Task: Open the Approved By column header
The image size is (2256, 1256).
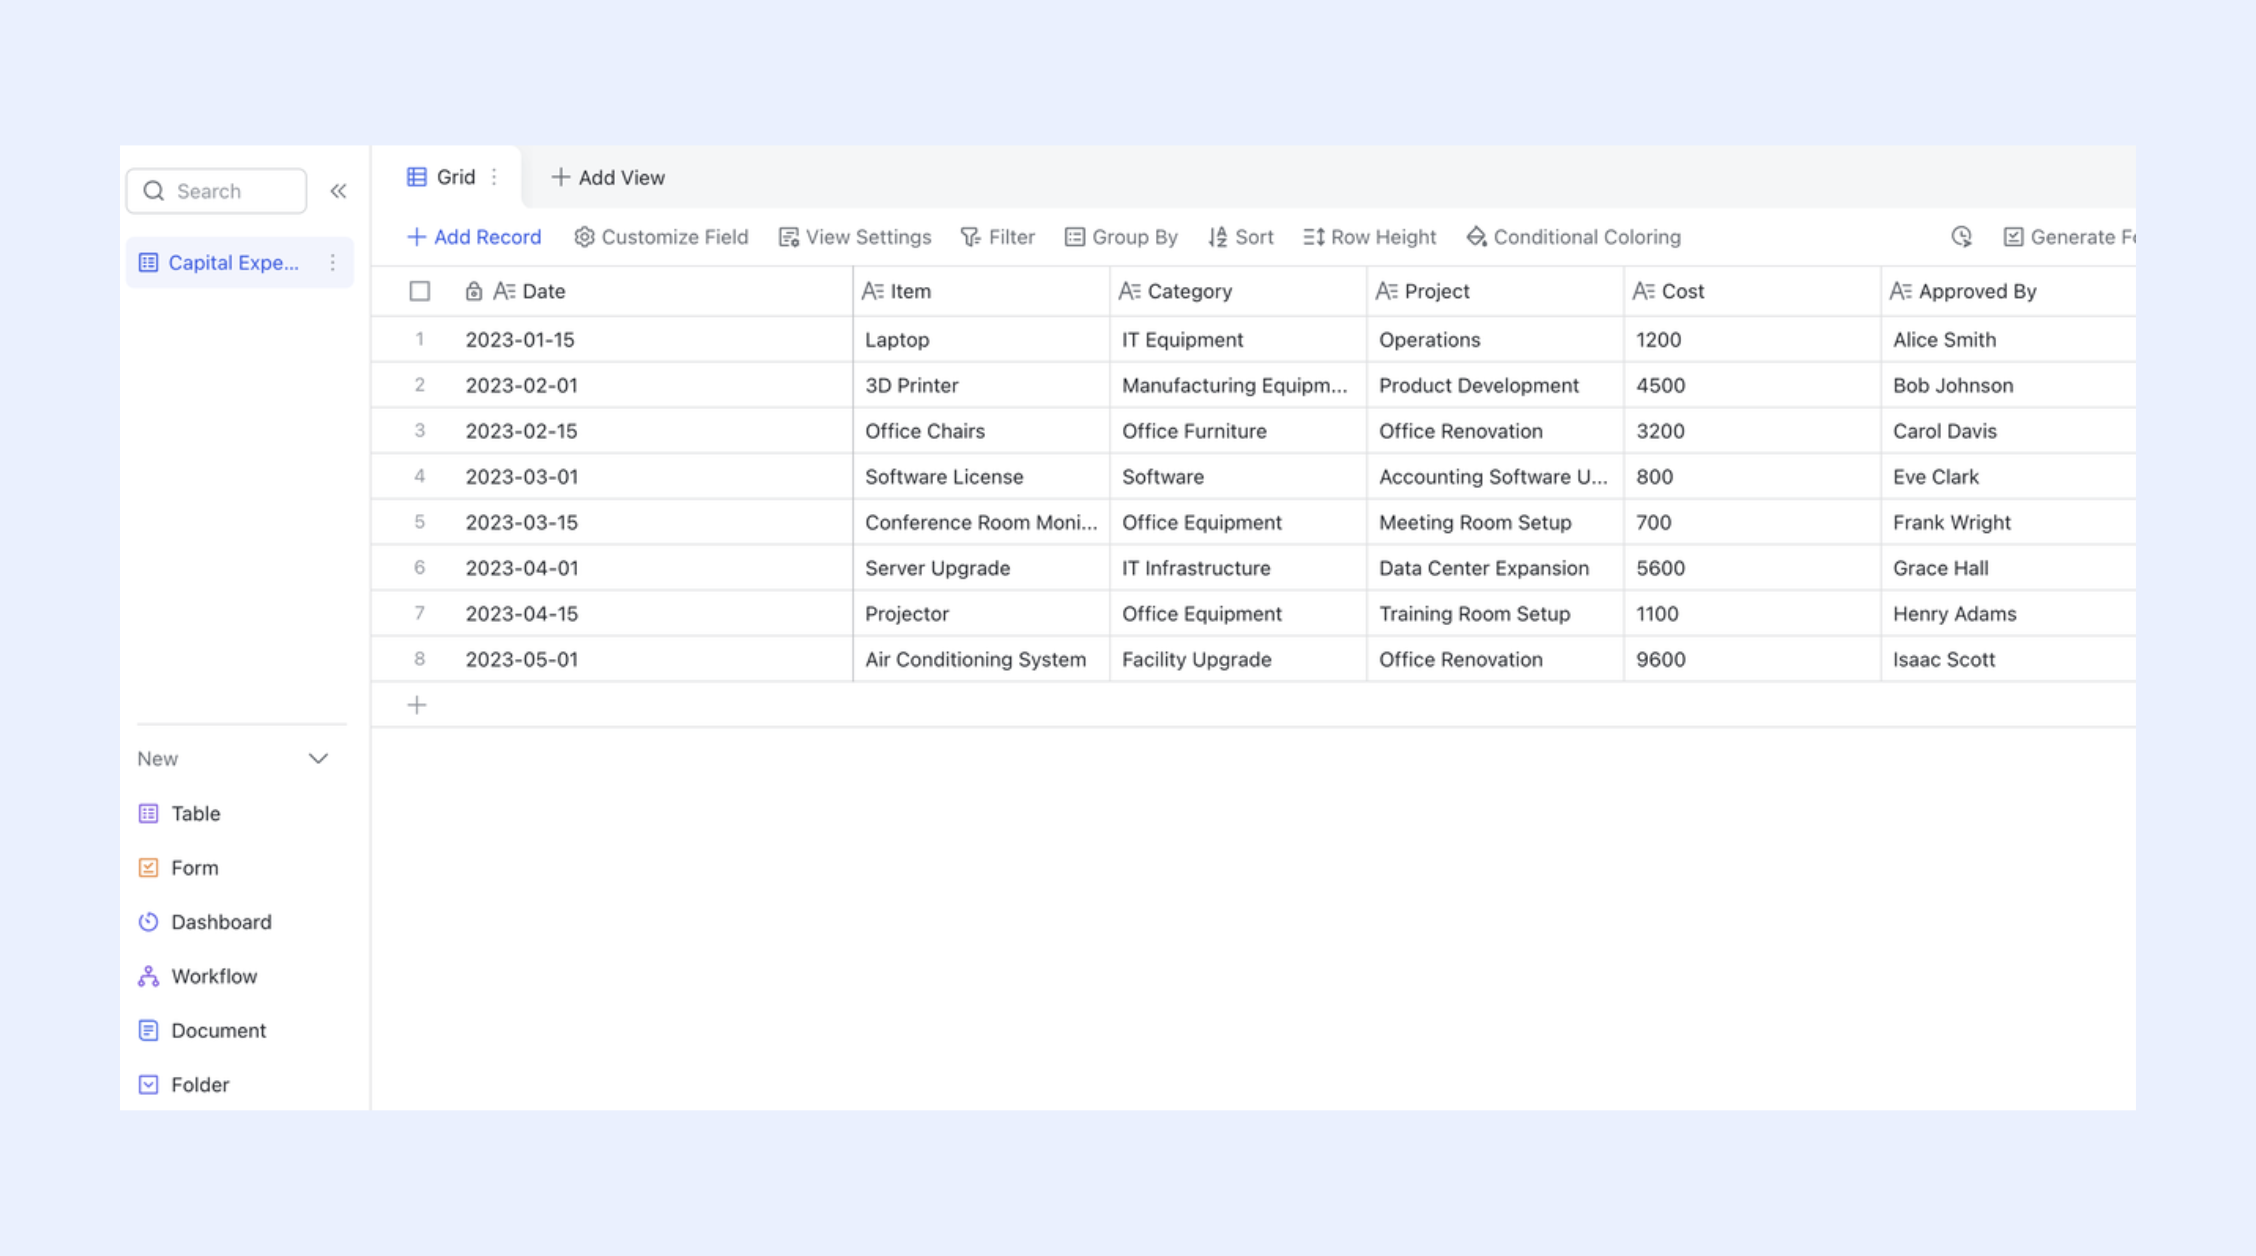Action: pos(2009,291)
